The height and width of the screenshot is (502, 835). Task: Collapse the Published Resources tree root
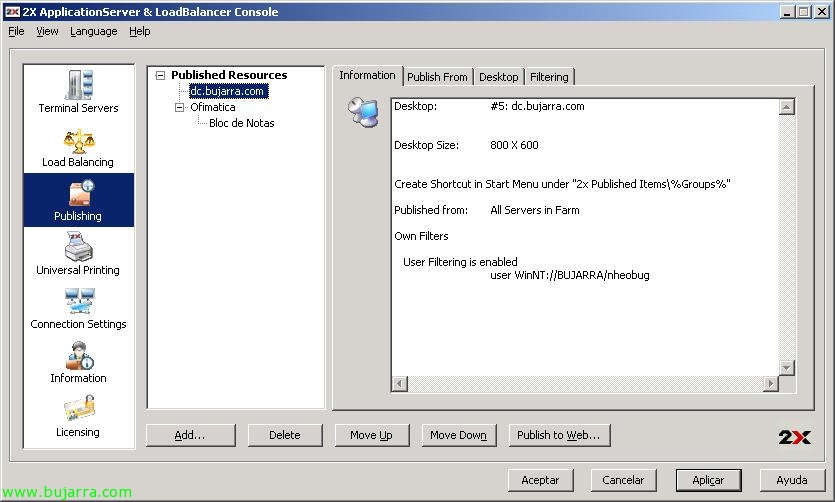160,76
